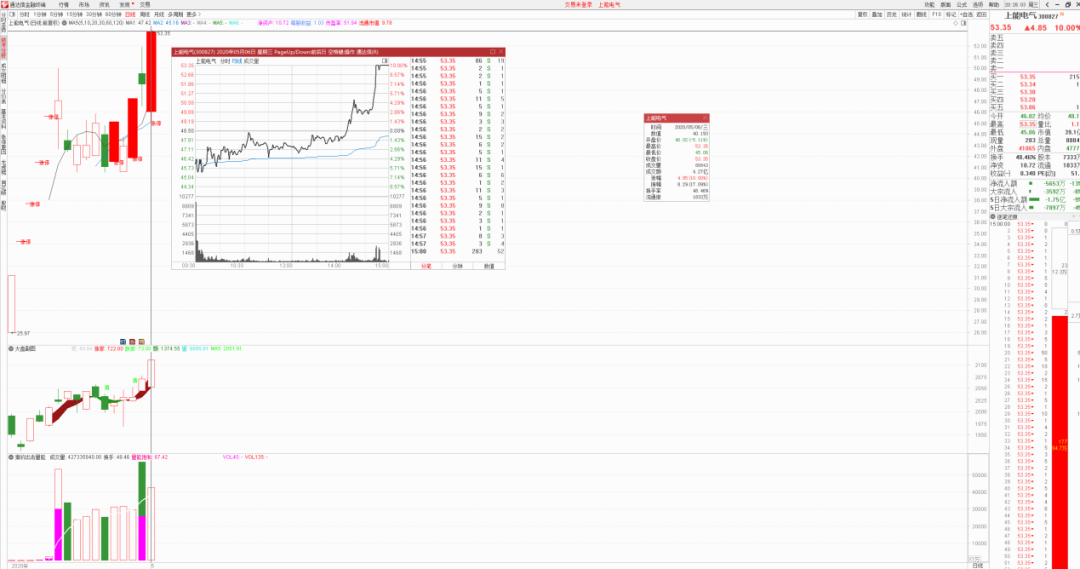Close the intraday popup window

coord(501,52)
